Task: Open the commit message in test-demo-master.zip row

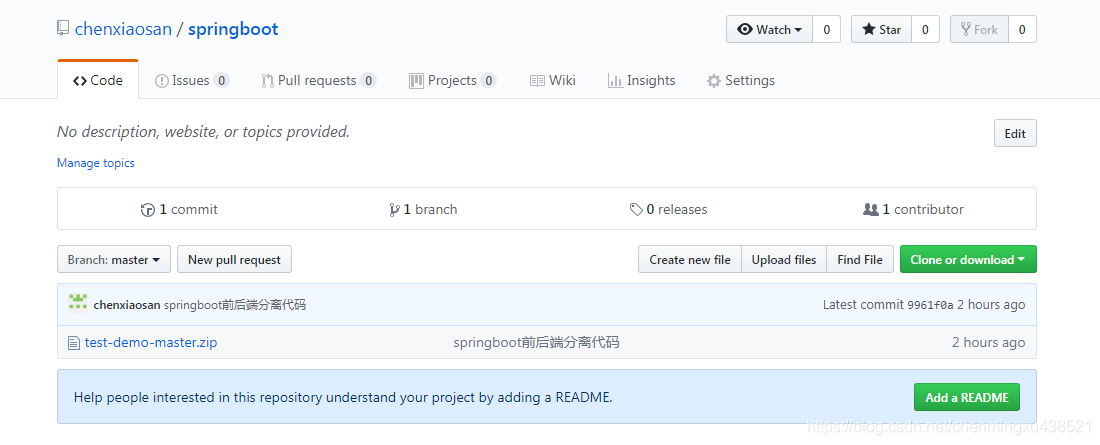Action: 536,343
